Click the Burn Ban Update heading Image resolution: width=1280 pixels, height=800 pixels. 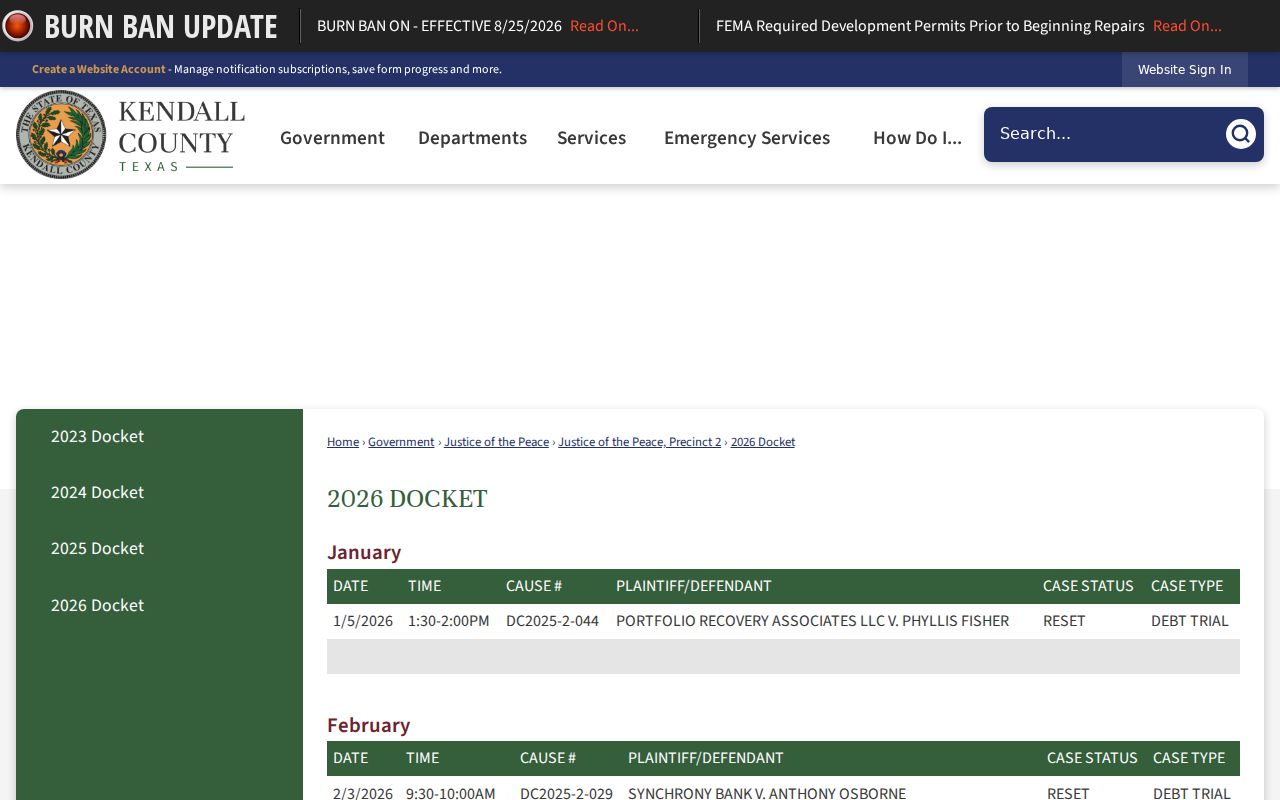tap(161, 26)
